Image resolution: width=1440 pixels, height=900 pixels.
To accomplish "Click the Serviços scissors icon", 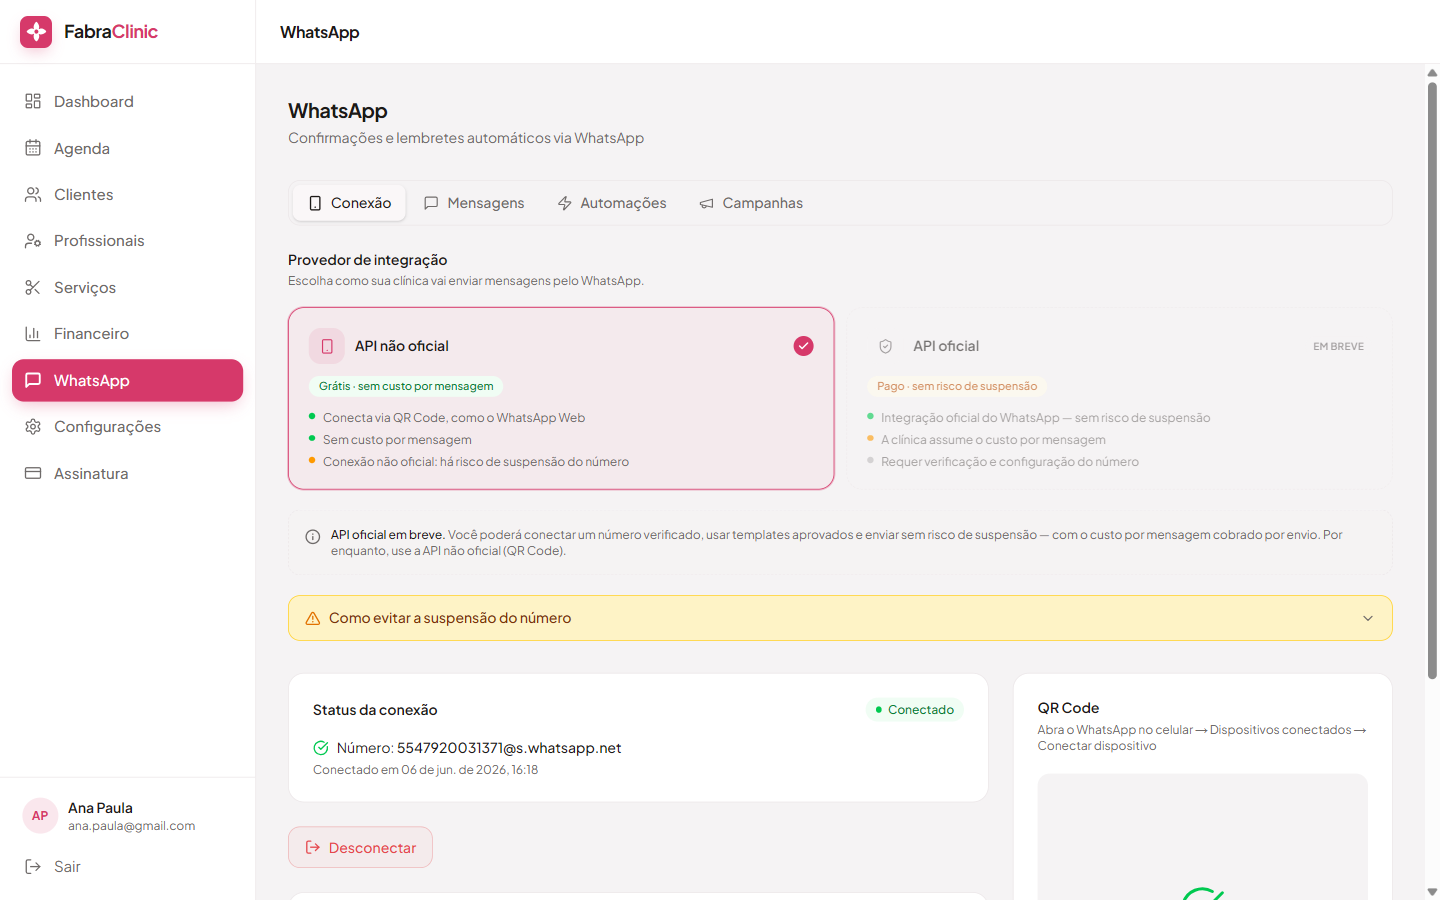I will 33,287.
